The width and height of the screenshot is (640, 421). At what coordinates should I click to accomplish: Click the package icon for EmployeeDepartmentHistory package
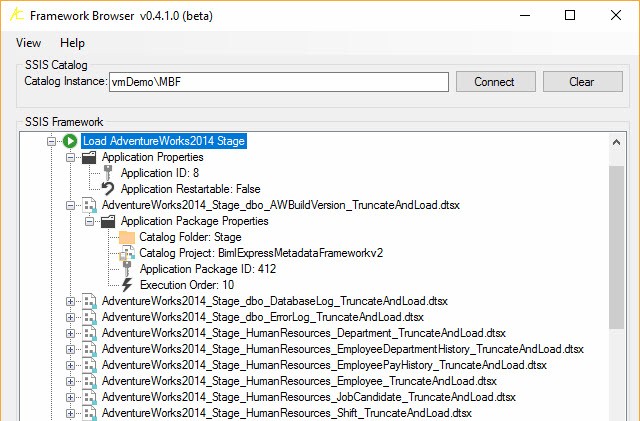coord(89,349)
